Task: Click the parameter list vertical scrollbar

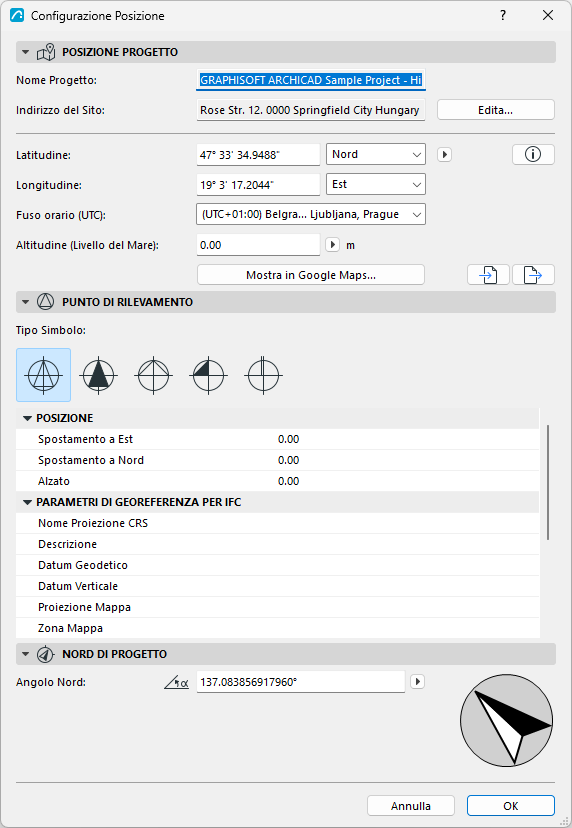Action: pos(548,482)
